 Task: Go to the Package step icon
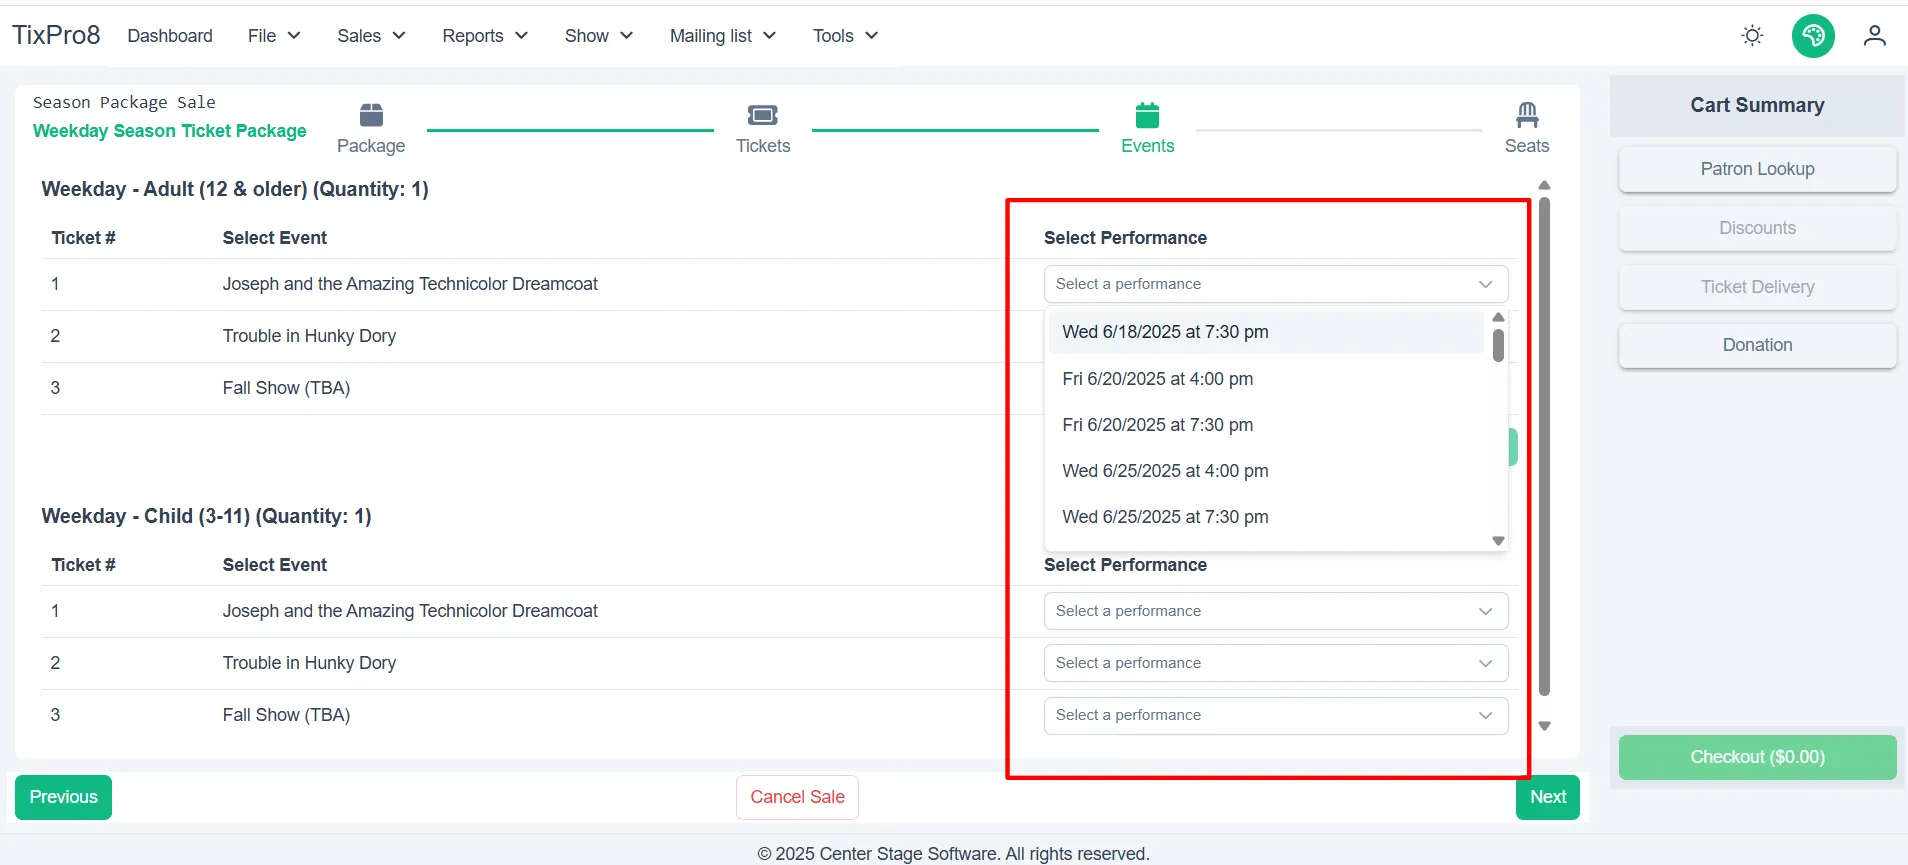point(371,115)
